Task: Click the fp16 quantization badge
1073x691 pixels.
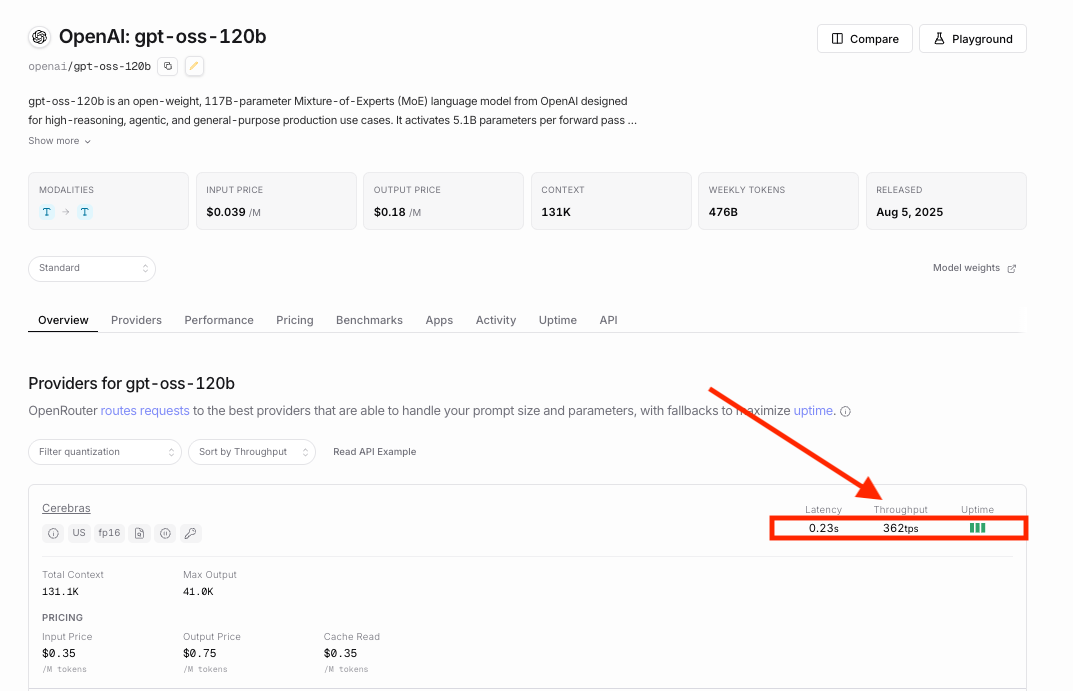Action: click(109, 533)
